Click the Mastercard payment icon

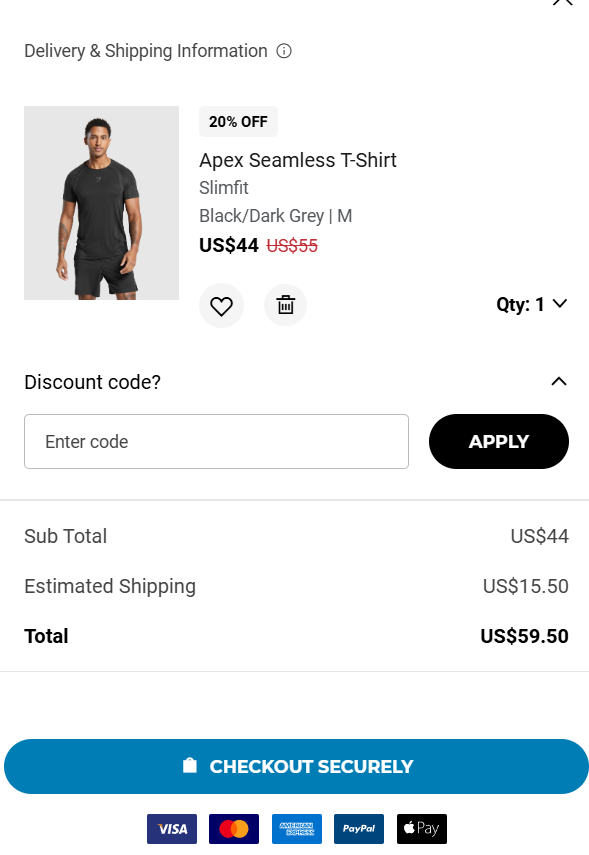(x=234, y=829)
